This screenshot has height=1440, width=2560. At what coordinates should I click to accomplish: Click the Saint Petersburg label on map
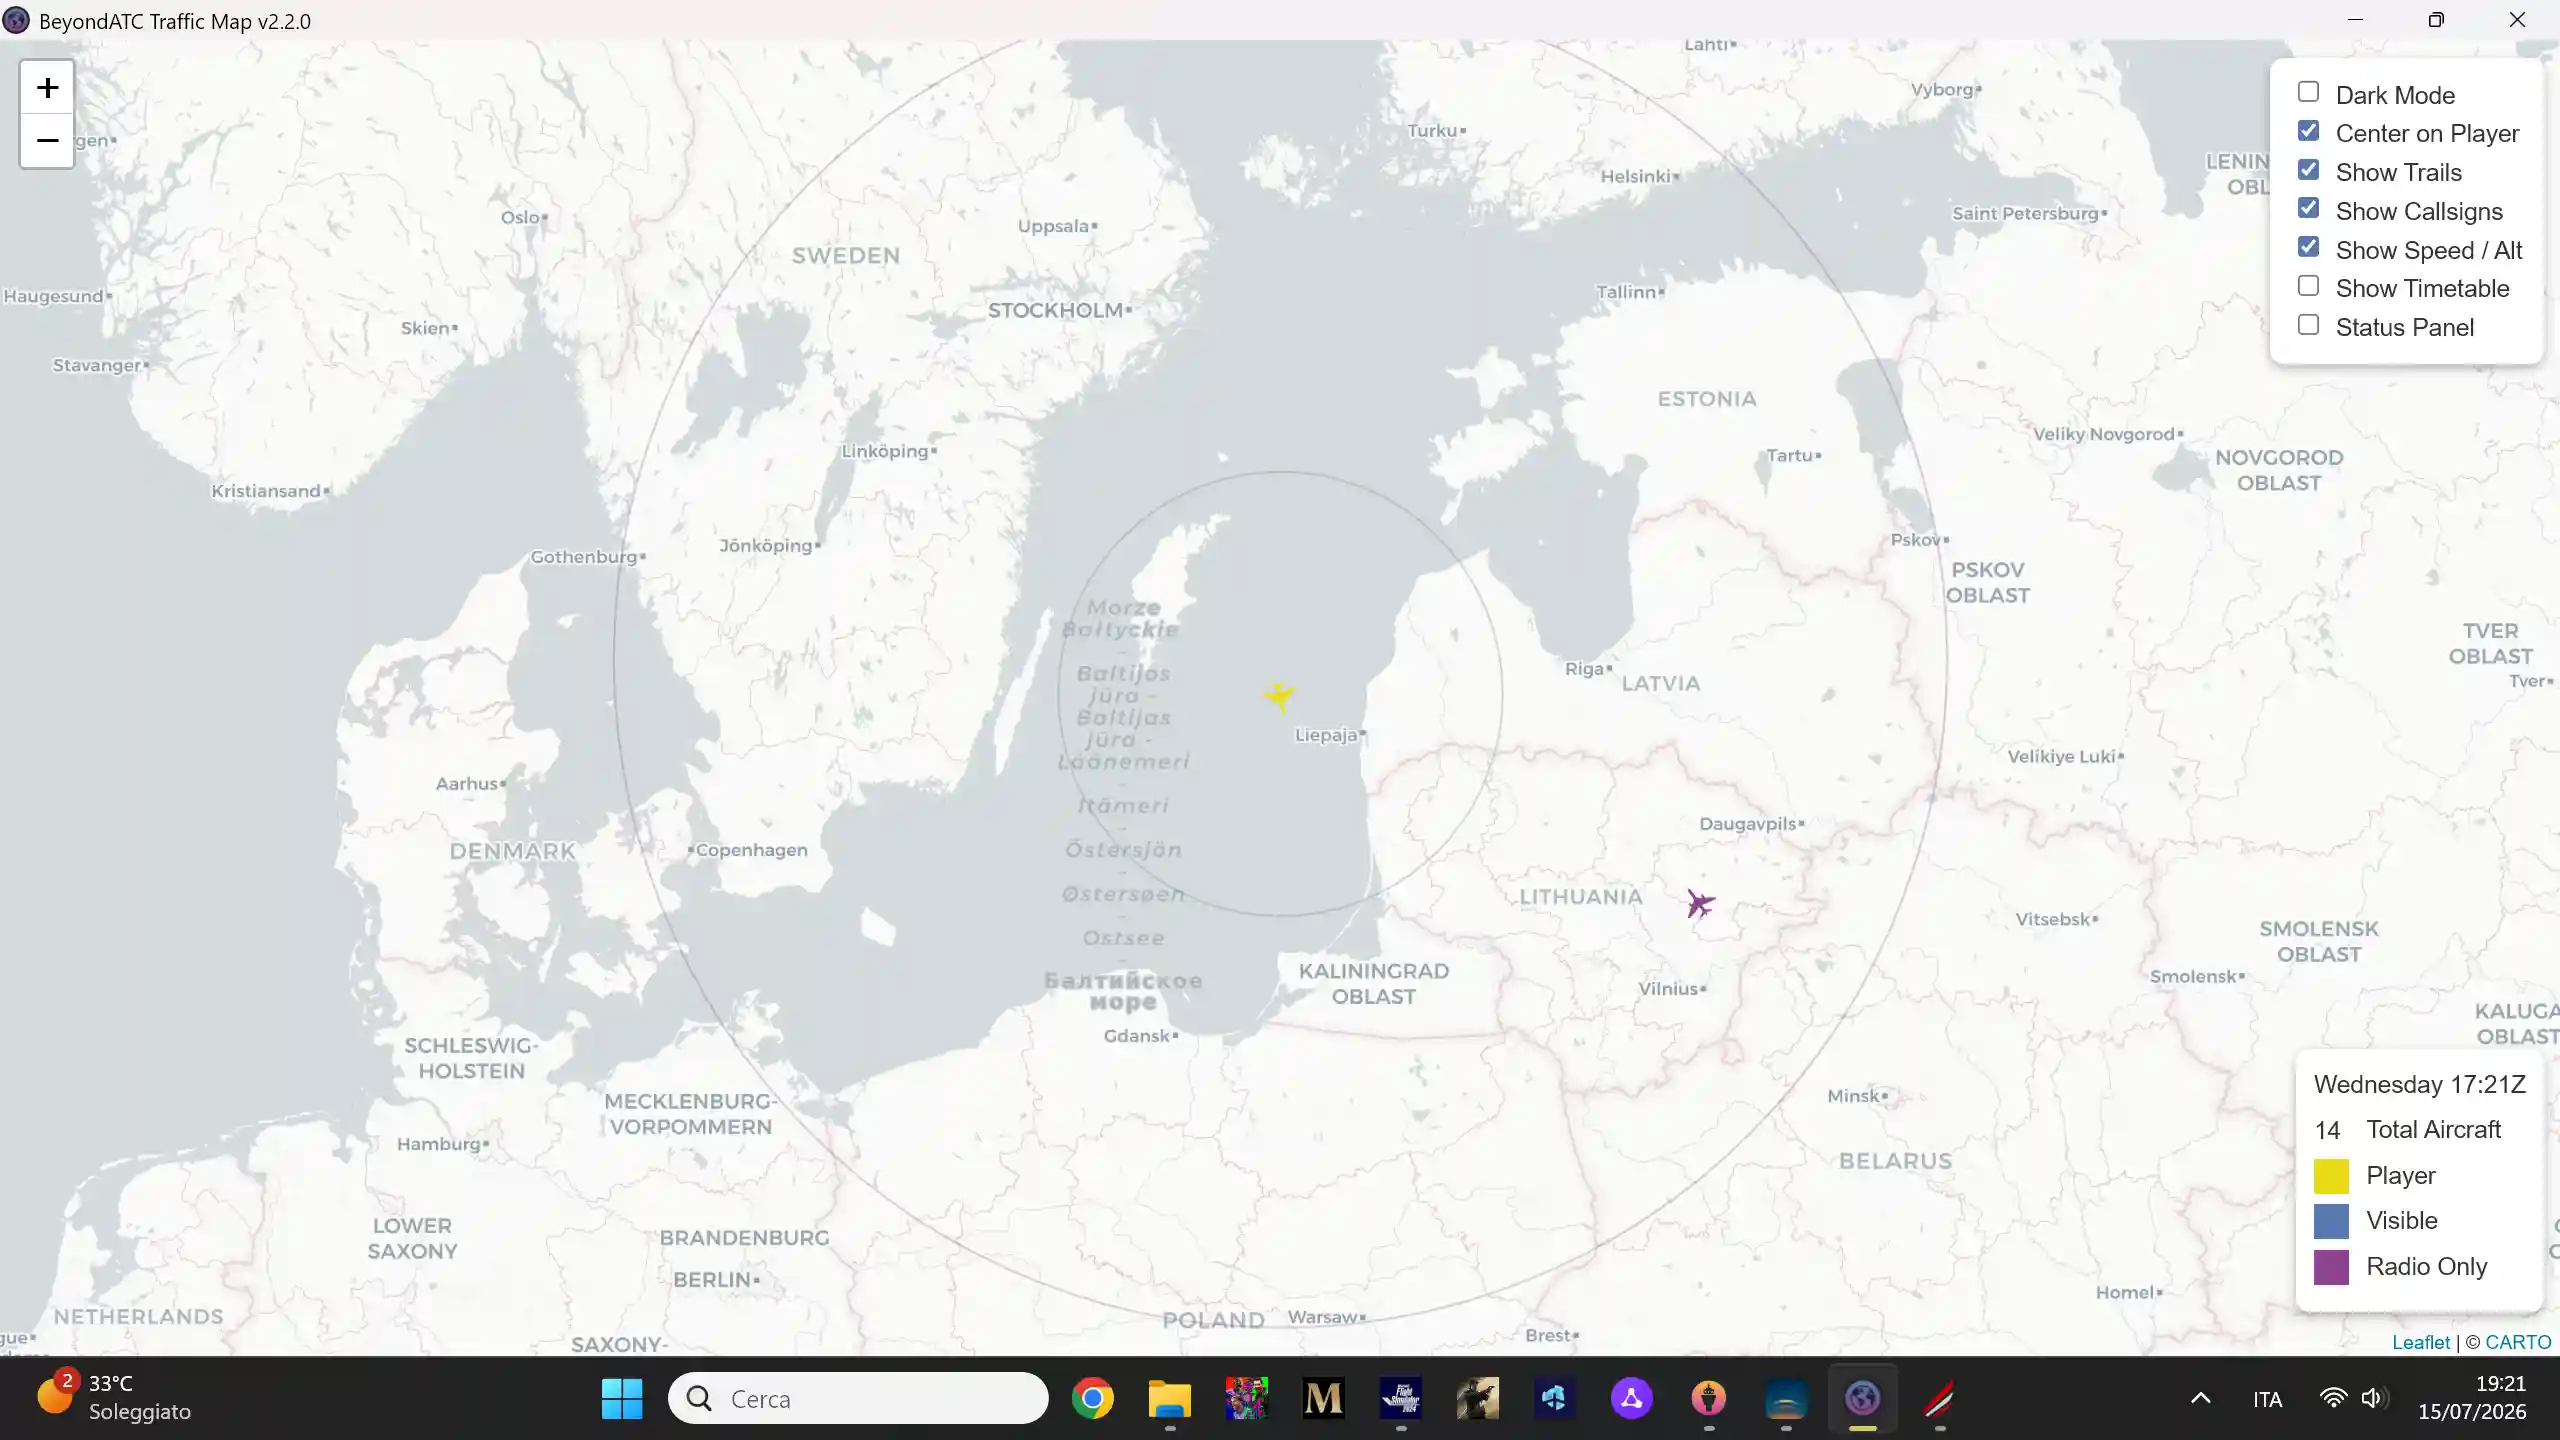click(x=2026, y=213)
